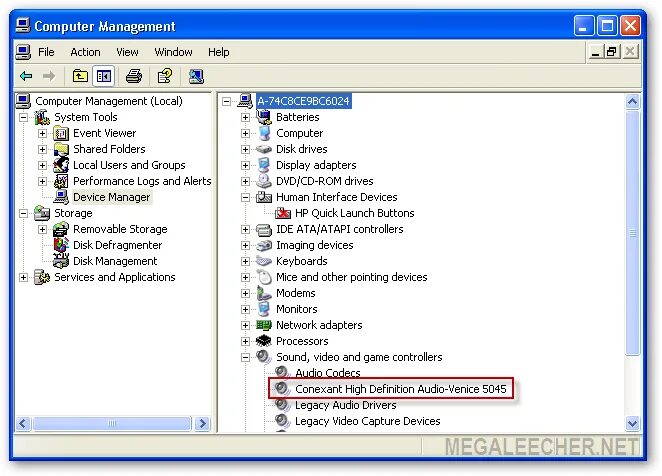The height and width of the screenshot is (476, 662).
Task: Click left pane horizontal scroll right arrow
Action: 203,424
